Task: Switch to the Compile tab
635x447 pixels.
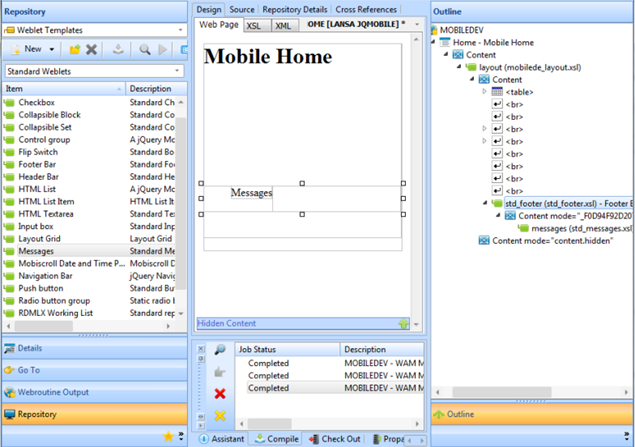Action: pyautogui.click(x=277, y=439)
